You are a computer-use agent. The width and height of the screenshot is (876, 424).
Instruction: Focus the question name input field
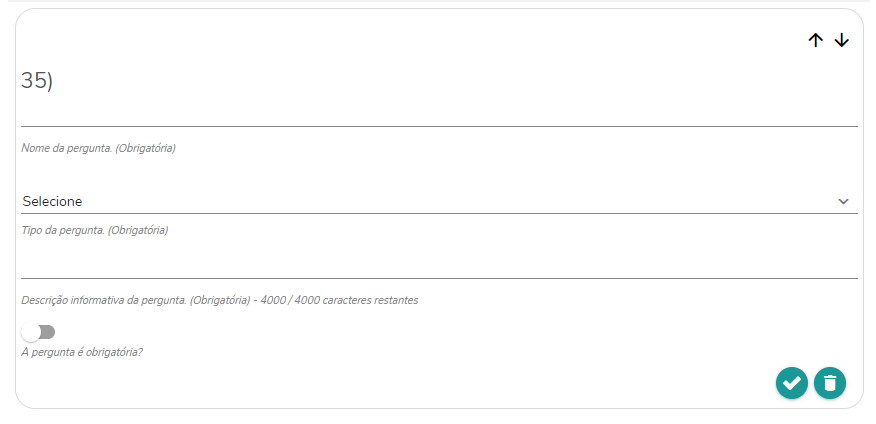[438, 112]
